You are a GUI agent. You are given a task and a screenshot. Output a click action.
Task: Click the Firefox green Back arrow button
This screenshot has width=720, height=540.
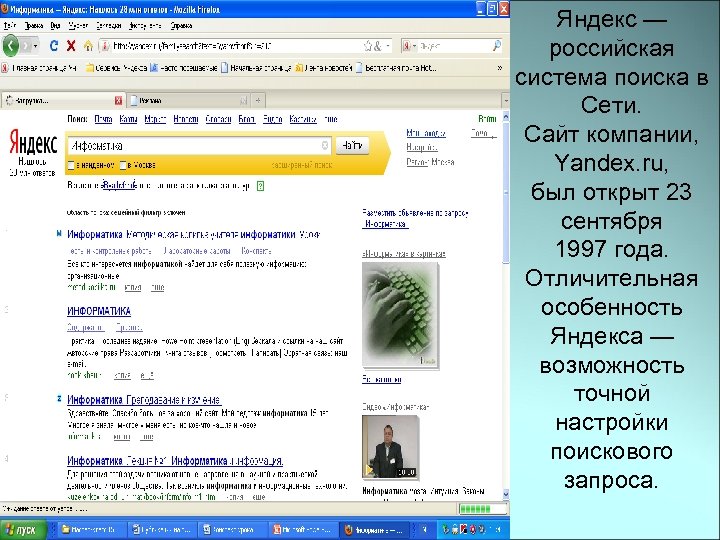click(10, 46)
